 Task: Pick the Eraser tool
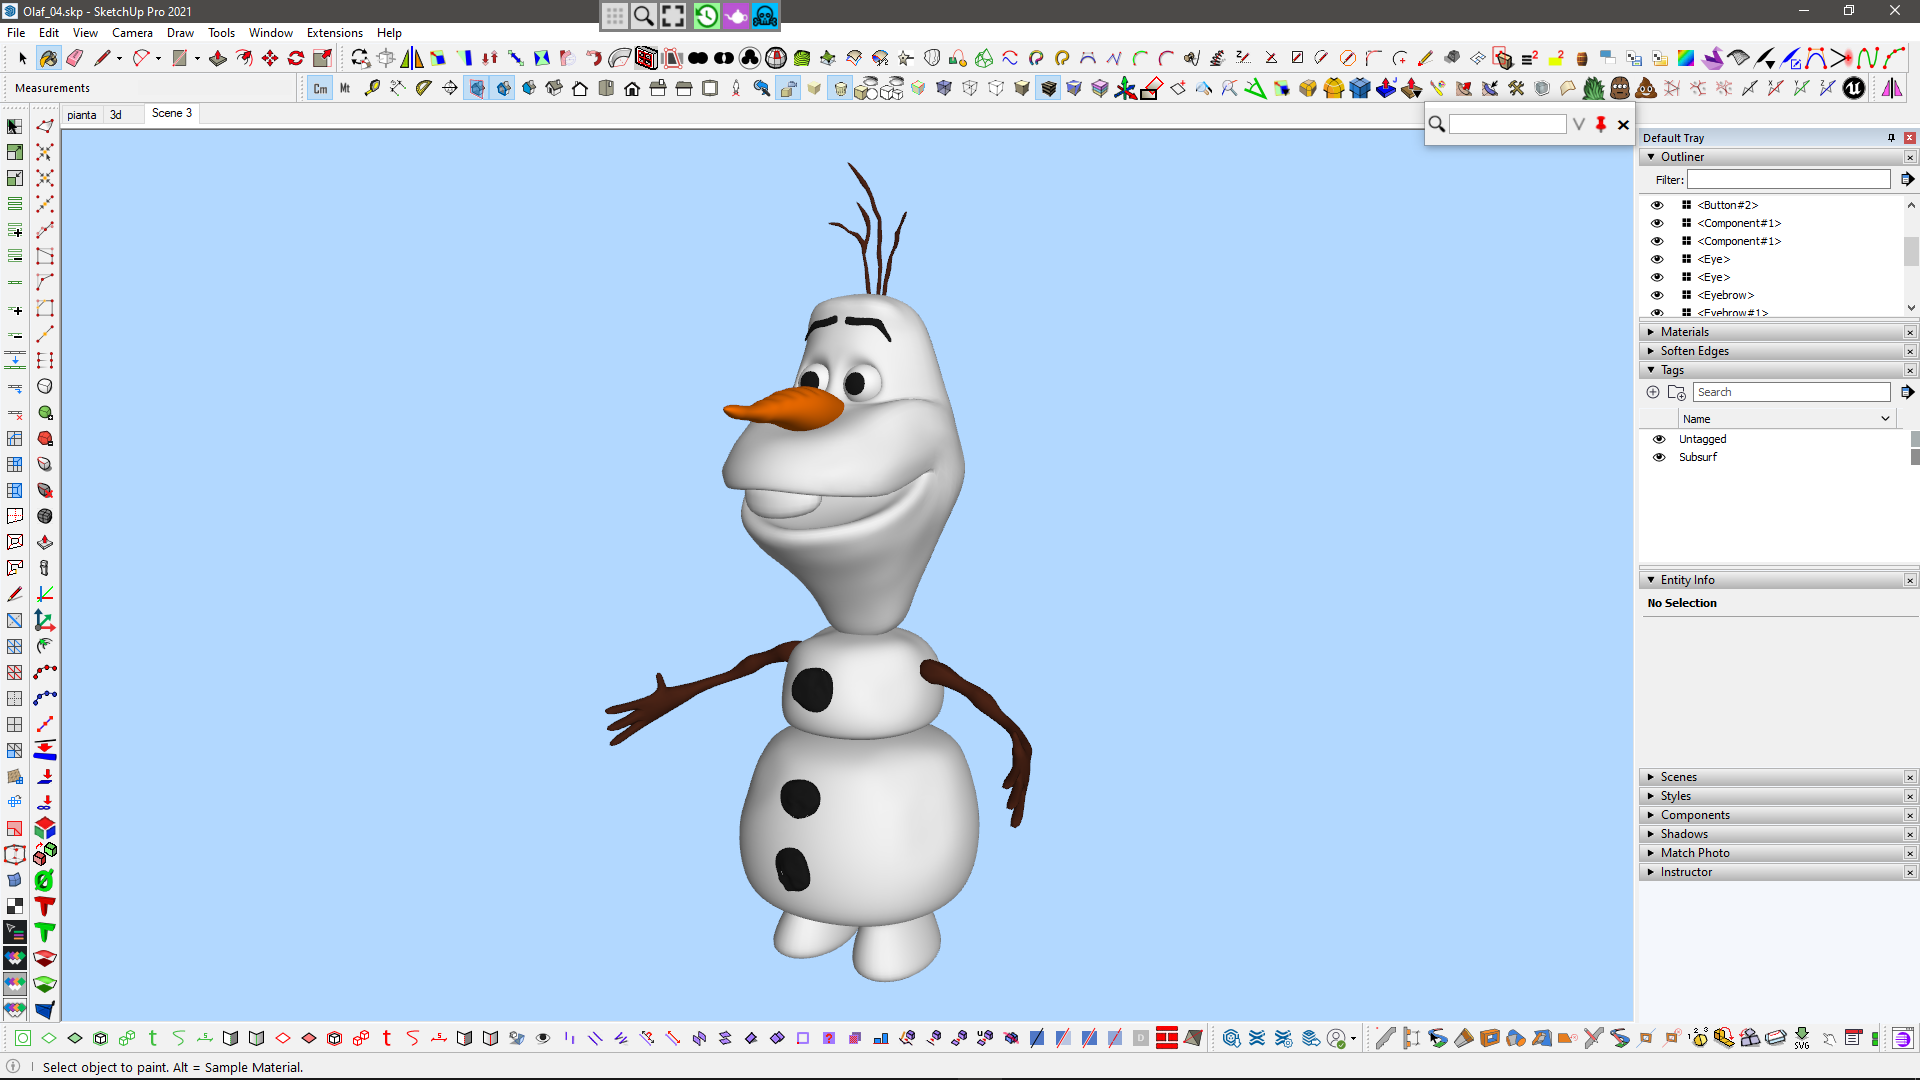(x=75, y=58)
